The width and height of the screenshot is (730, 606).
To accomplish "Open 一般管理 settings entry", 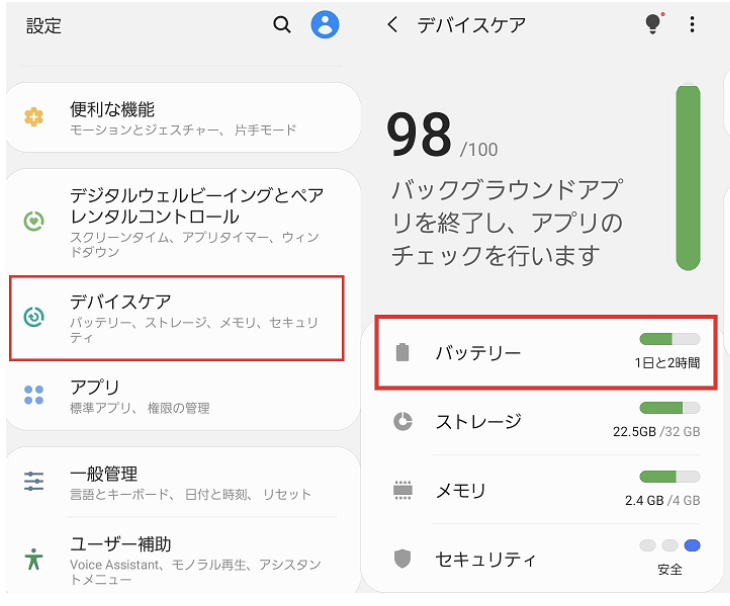I will coord(183,482).
